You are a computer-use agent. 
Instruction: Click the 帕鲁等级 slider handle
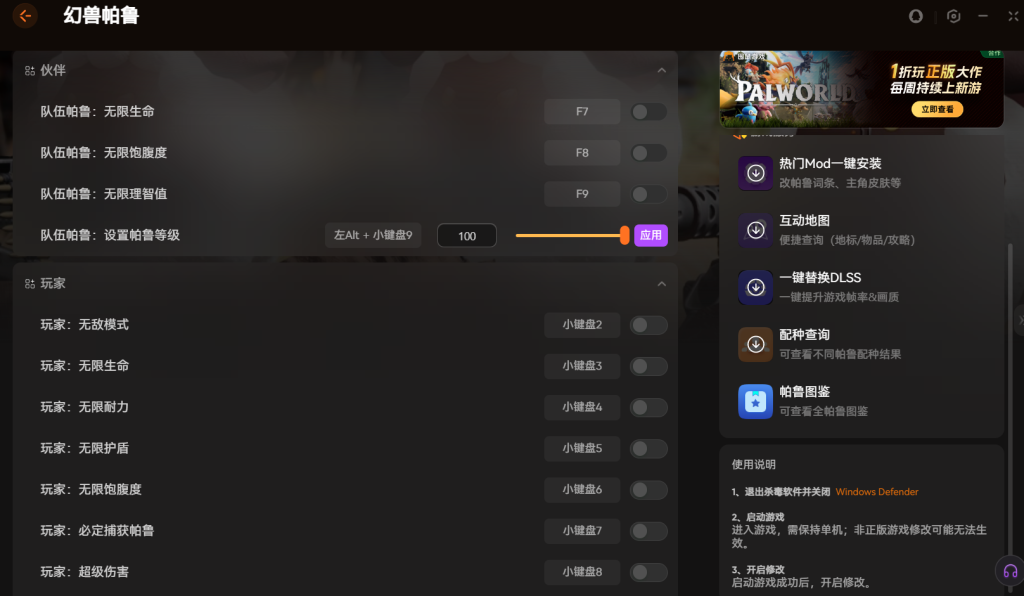click(624, 236)
